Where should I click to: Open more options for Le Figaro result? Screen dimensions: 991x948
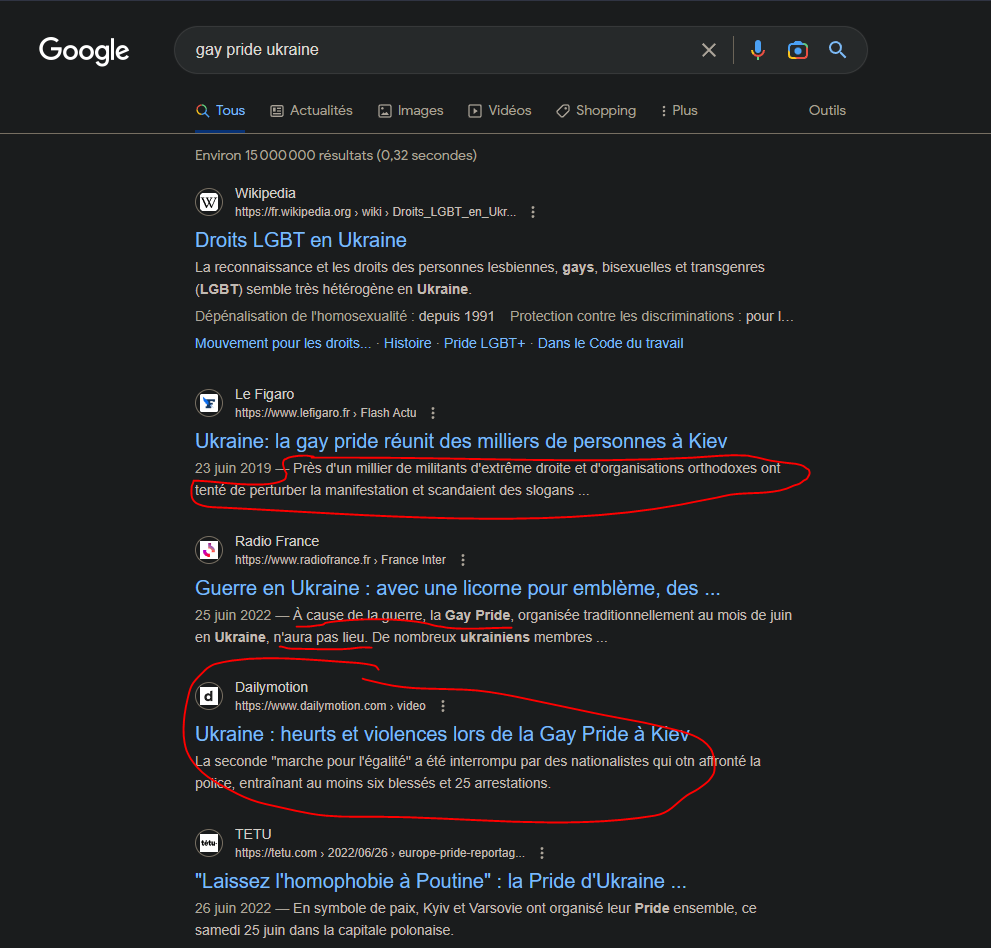point(433,413)
